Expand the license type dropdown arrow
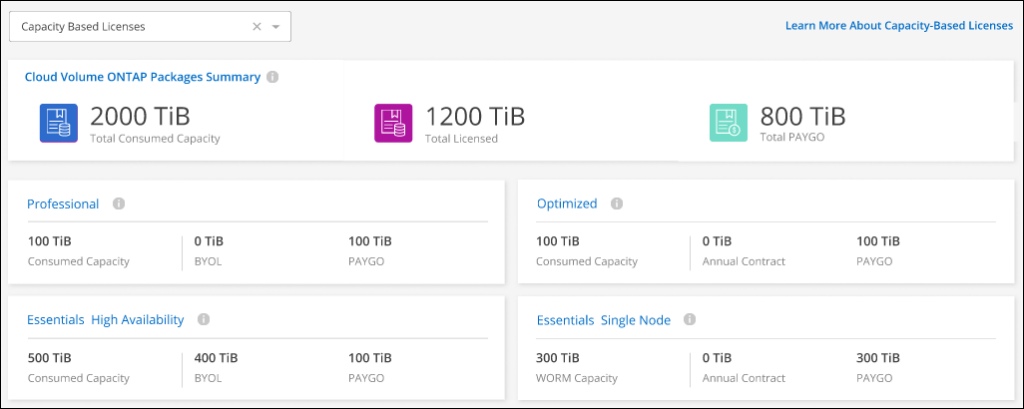Image resolution: width=1024 pixels, height=409 pixels. (276, 27)
